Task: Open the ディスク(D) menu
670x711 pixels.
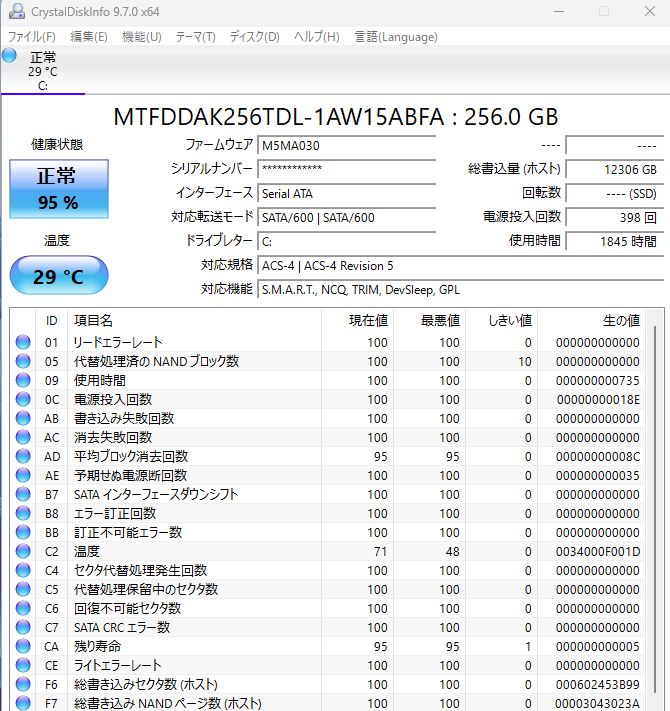Action: [255, 37]
